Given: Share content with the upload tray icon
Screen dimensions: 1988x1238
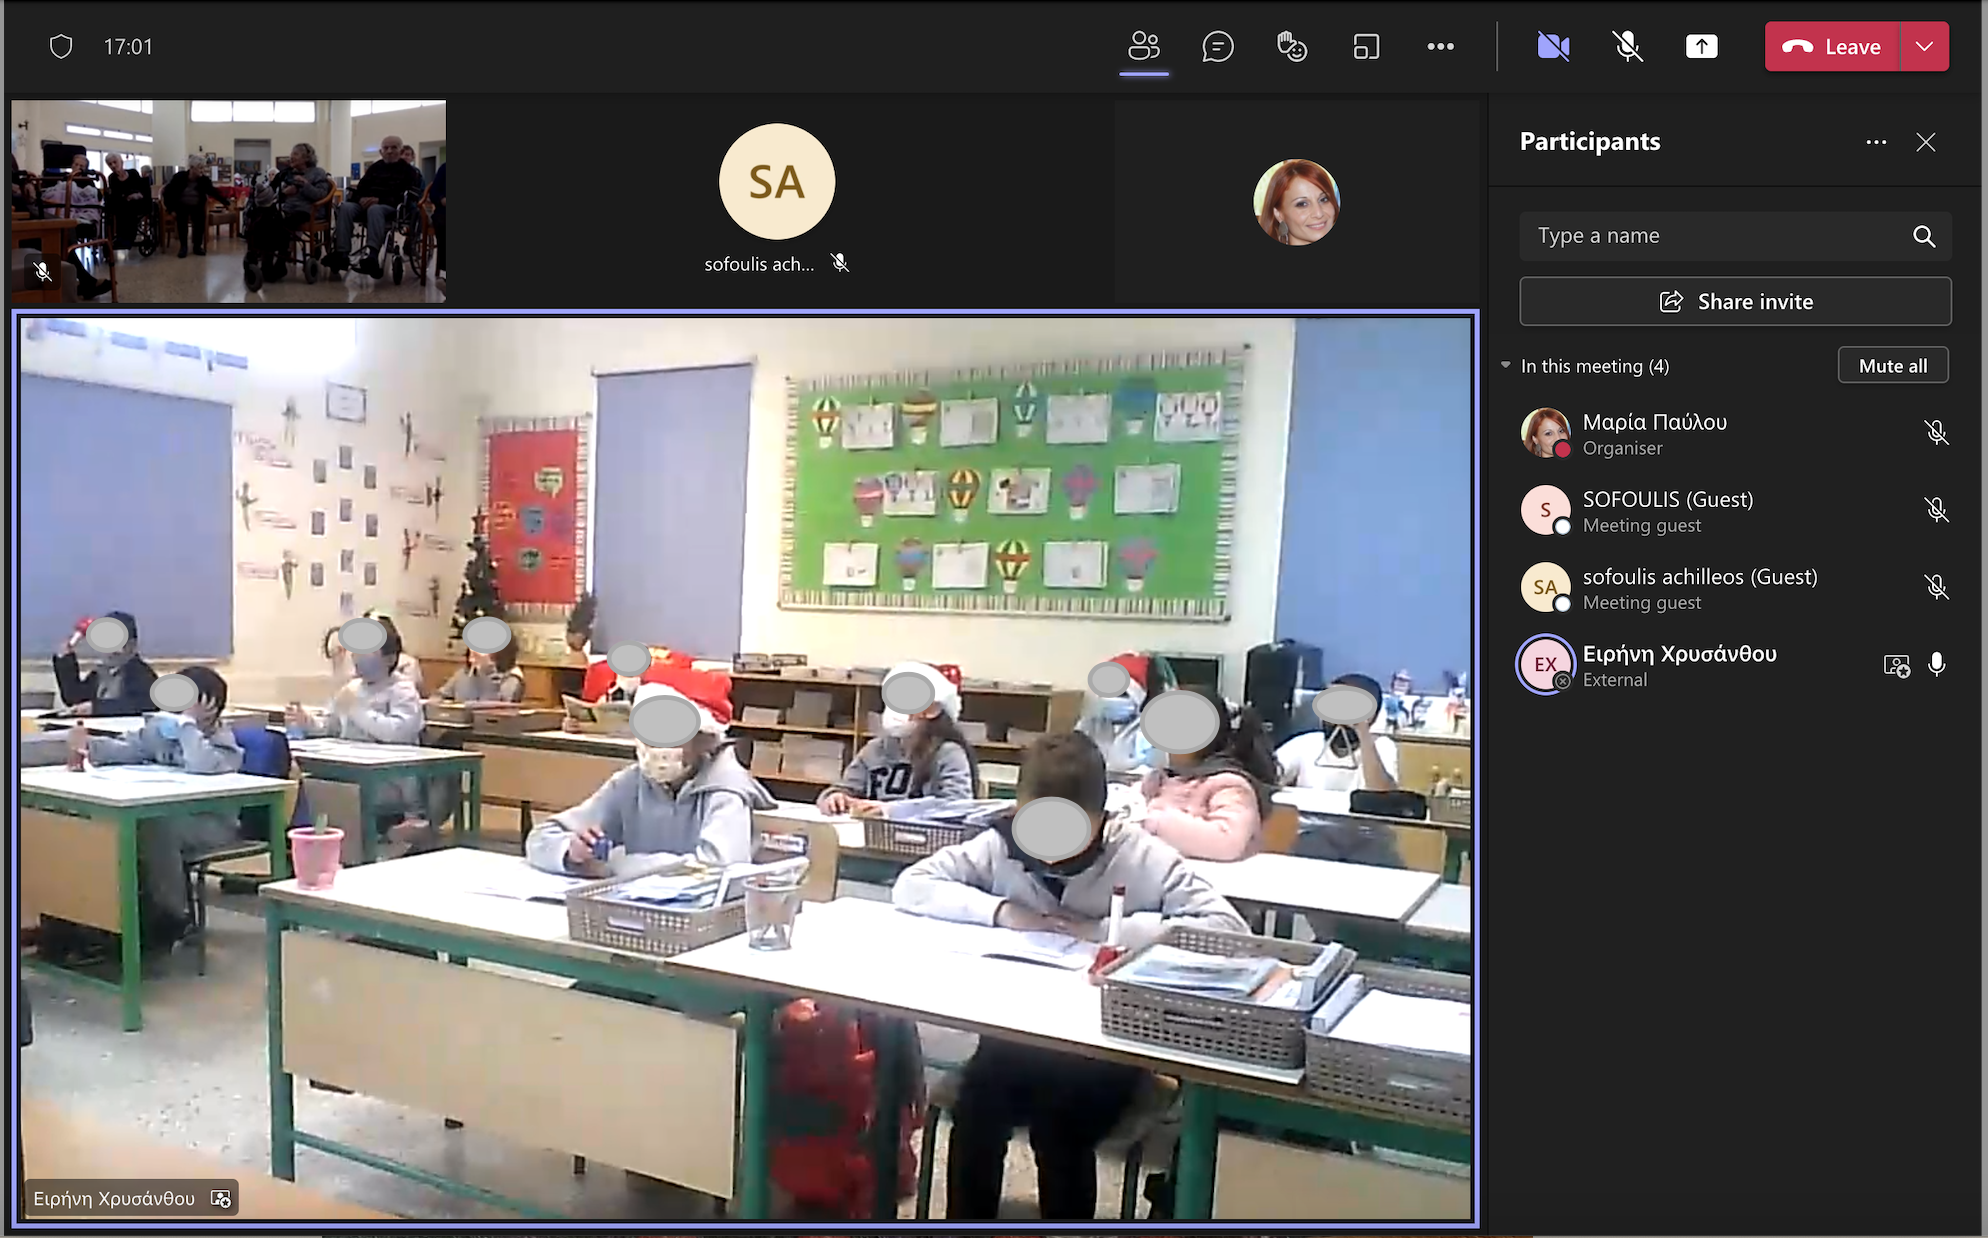Looking at the screenshot, I should click(1701, 46).
